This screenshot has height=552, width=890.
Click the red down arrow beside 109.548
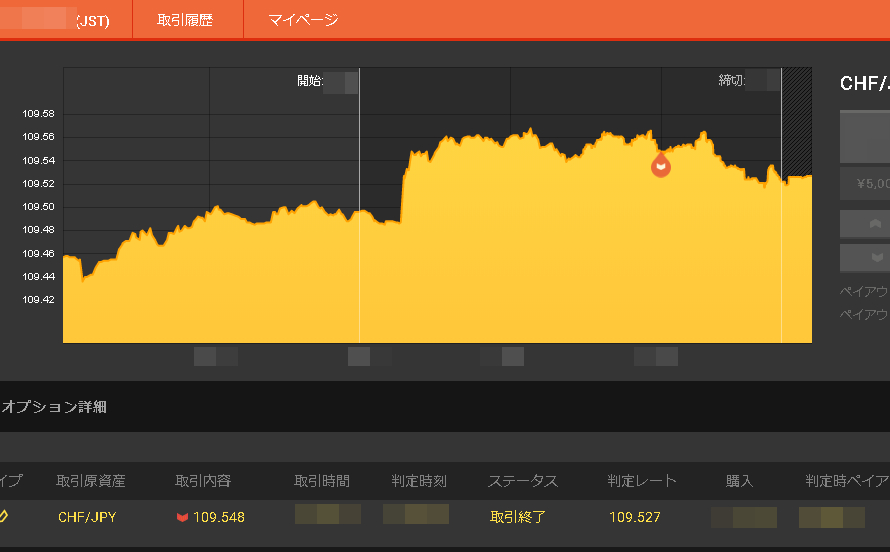tap(182, 517)
